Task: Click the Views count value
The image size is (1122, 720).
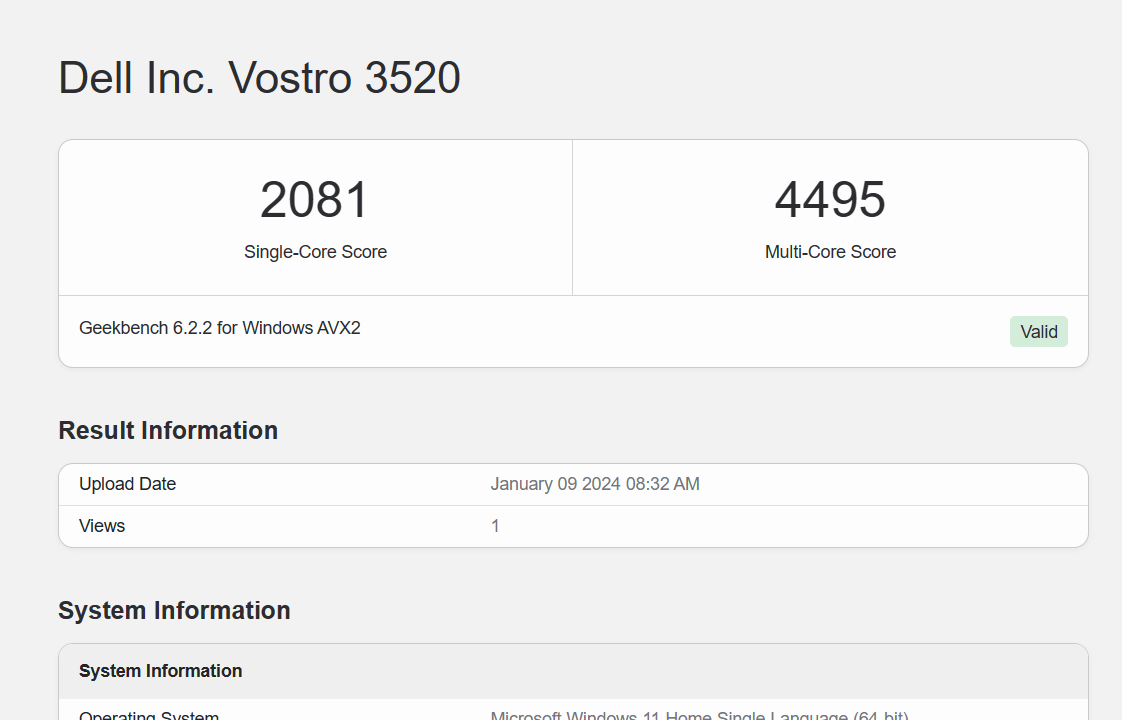Action: click(495, 525)
